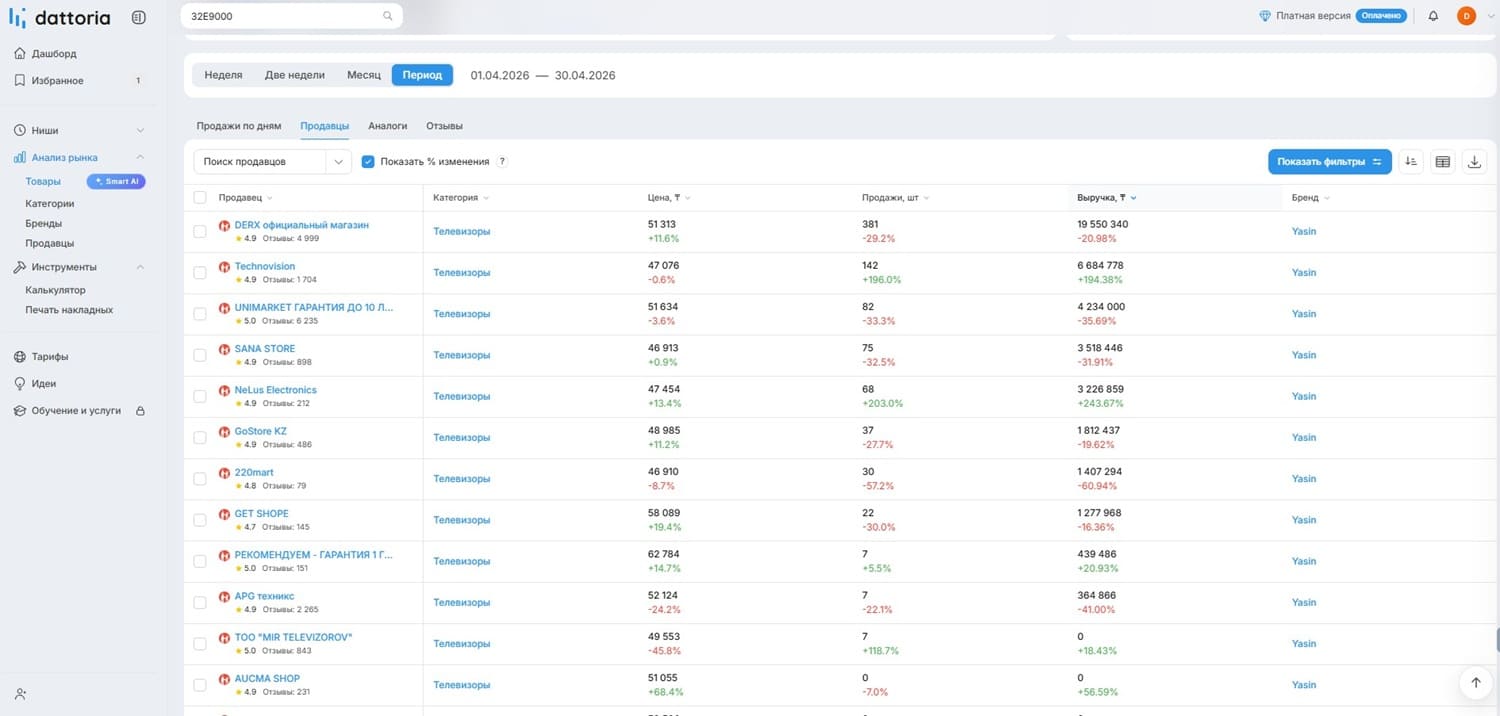Focus the search field containing 32E9000
This screenshot has height=716, width=1500.
(x=292, y=16)
